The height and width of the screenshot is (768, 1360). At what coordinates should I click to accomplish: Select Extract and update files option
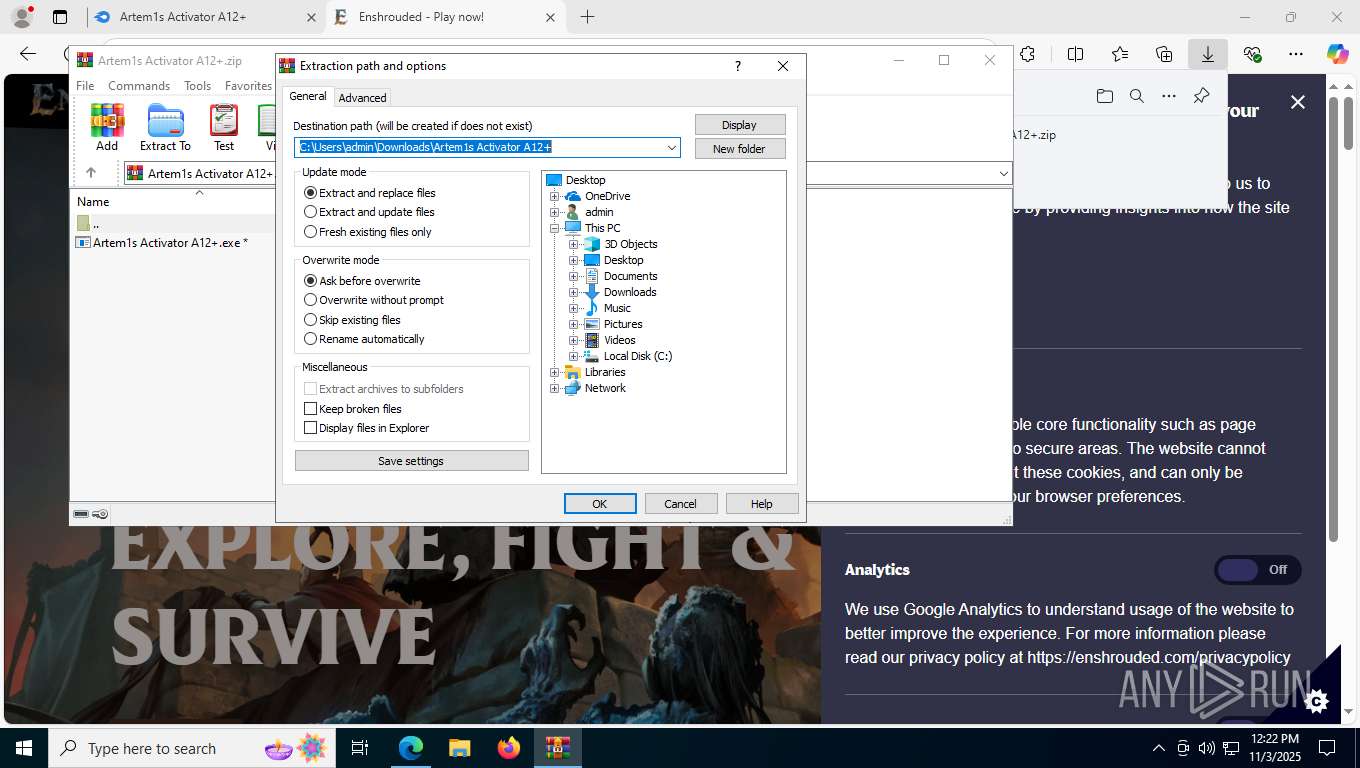(x=369, y=212)
